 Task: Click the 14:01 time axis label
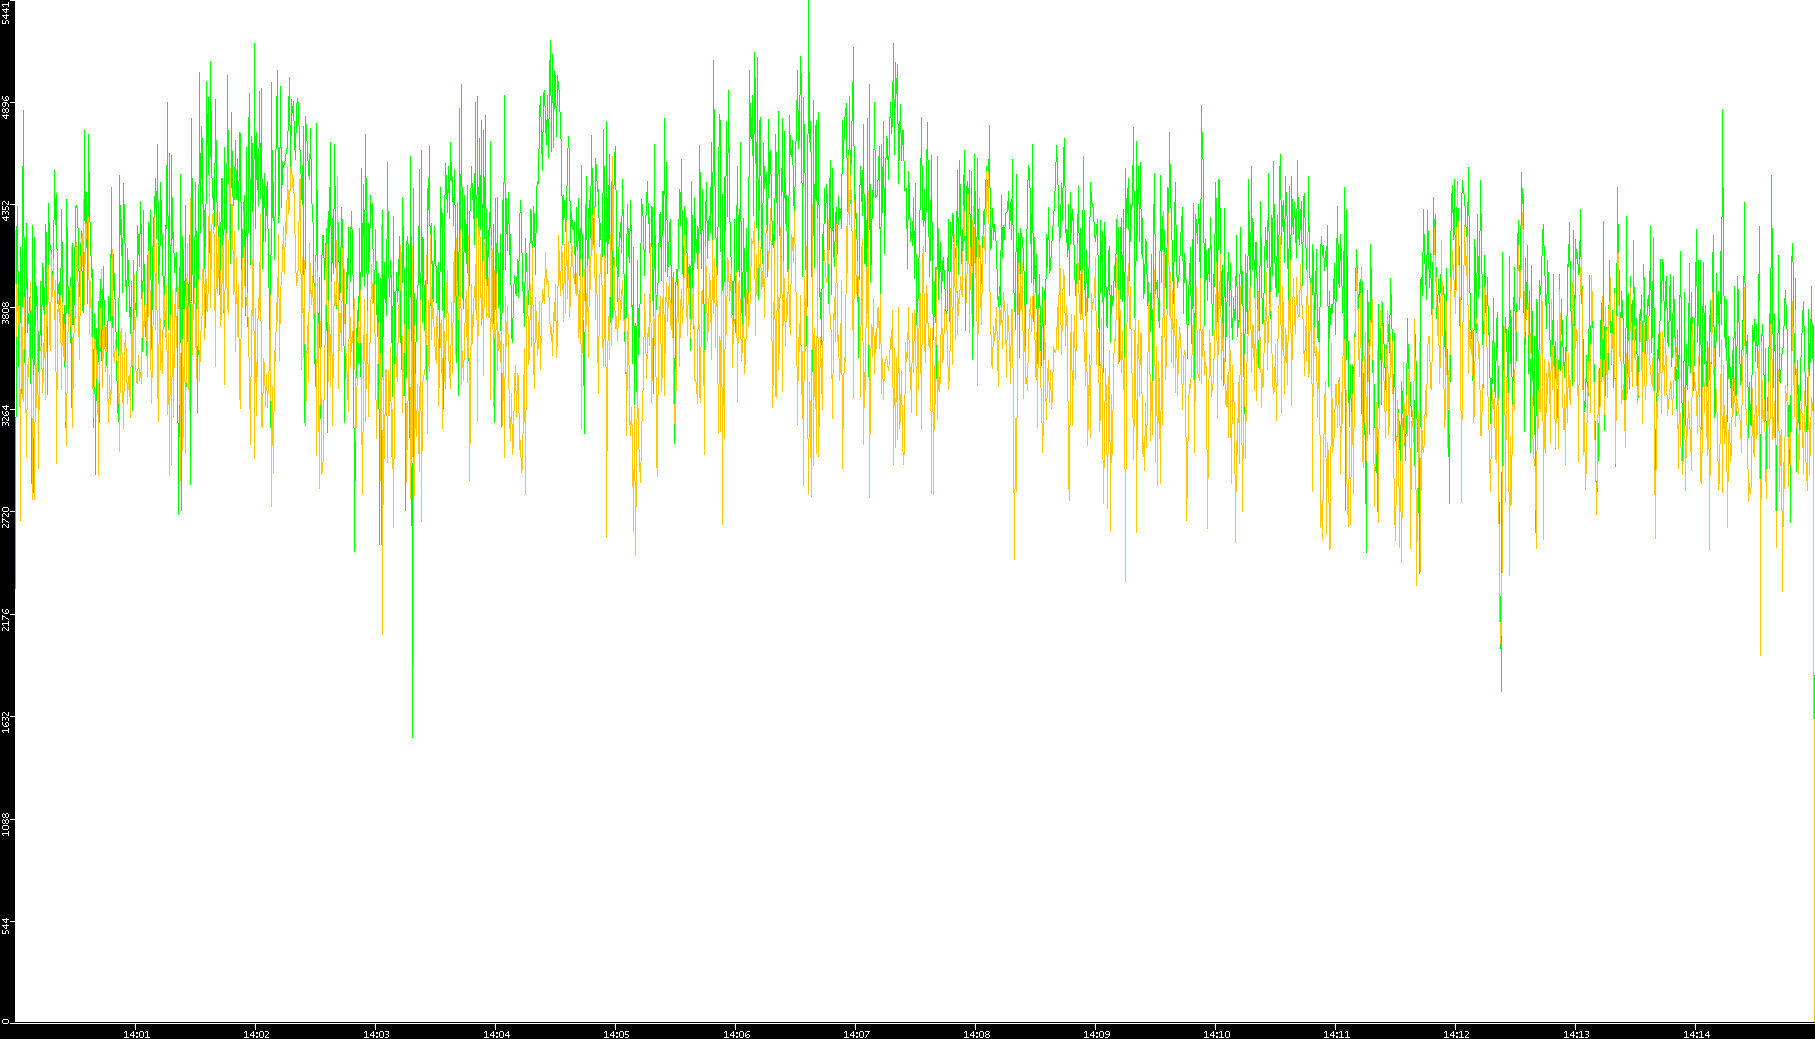click(x=136, y=1034)
